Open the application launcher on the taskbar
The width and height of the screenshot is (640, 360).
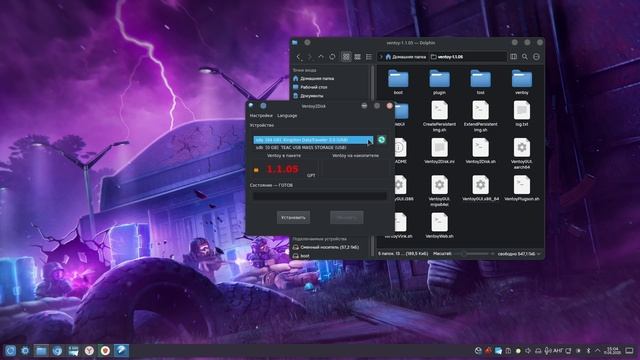pyautogui.click(x=10, y=351)
